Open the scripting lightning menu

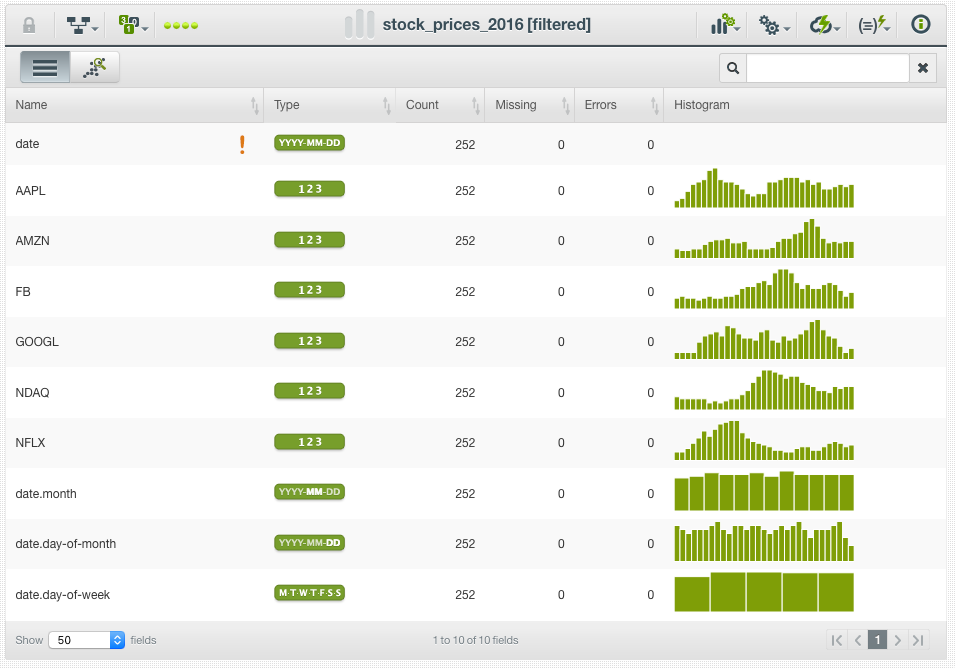click(873, 25)
